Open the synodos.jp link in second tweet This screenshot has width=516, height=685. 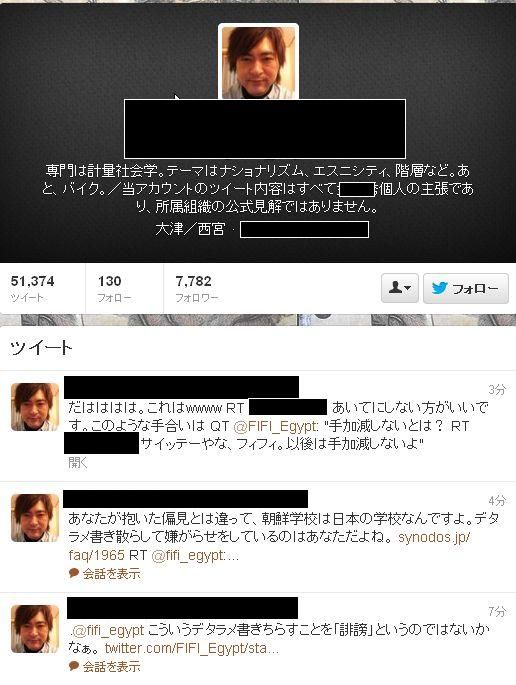pos(269,546)
